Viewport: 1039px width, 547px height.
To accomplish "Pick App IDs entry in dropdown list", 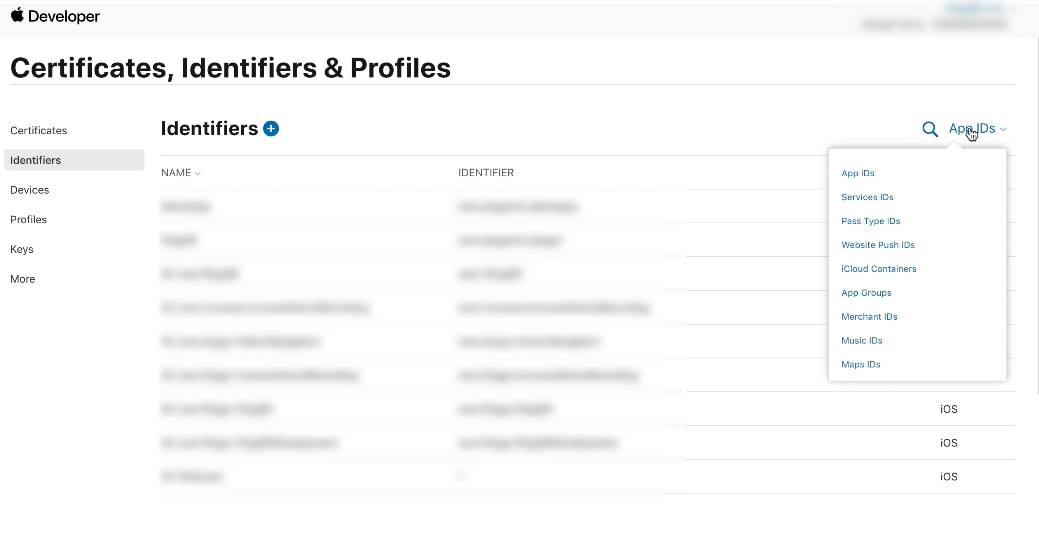I will click(x=857, y=174).
